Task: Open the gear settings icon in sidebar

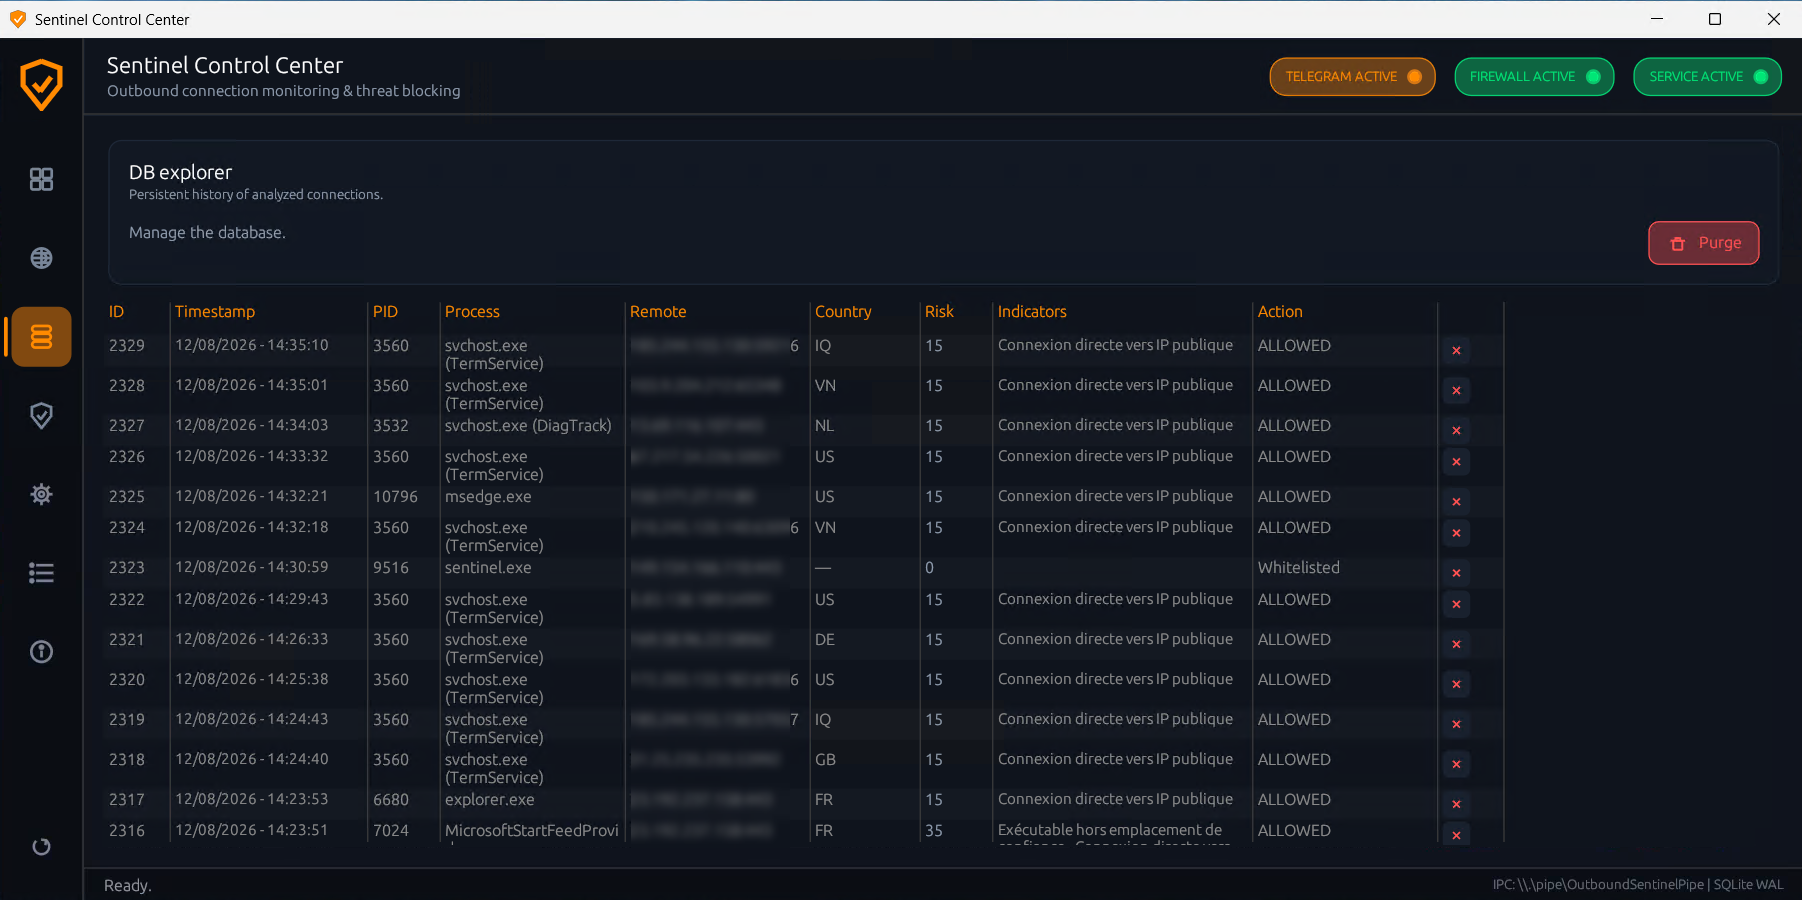Action: click(x=41, y=494)
